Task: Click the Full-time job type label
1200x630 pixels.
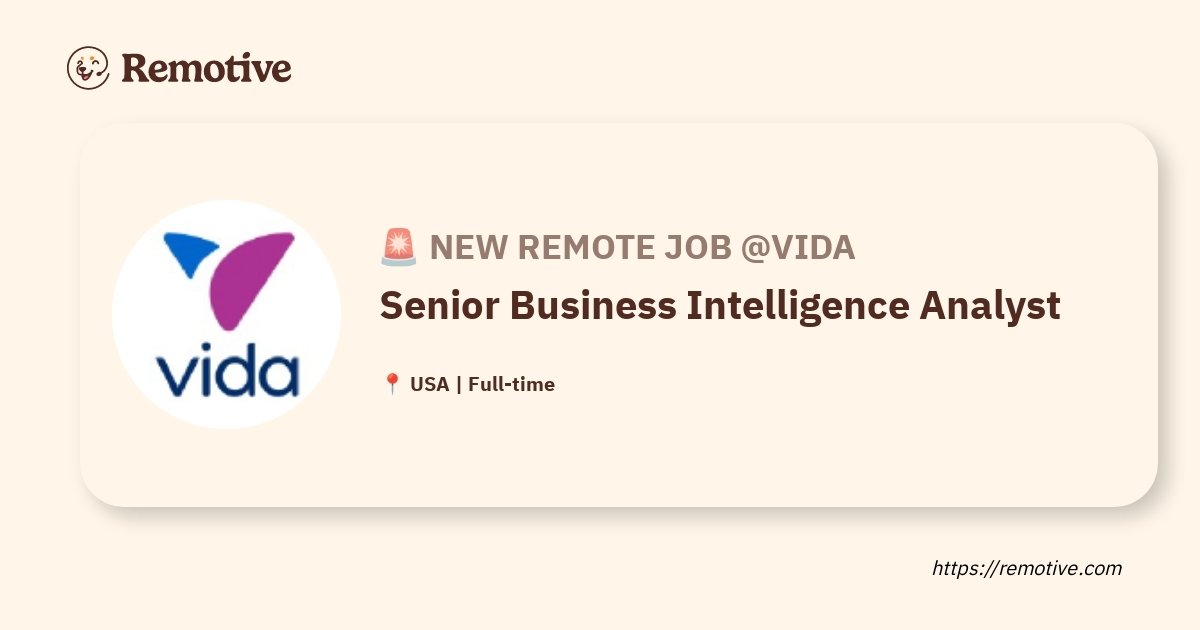Action: point(512,384)
